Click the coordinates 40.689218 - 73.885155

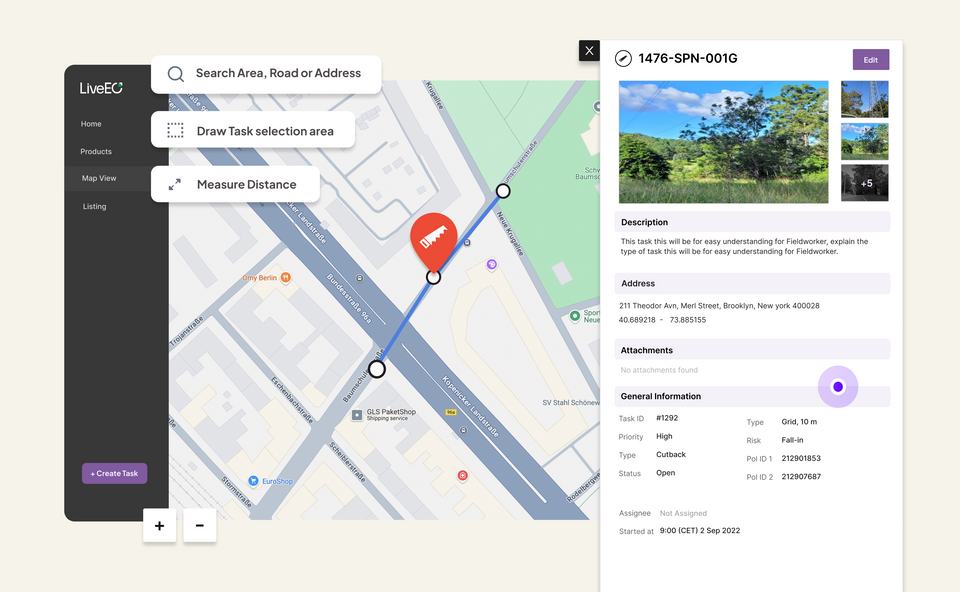662,320
